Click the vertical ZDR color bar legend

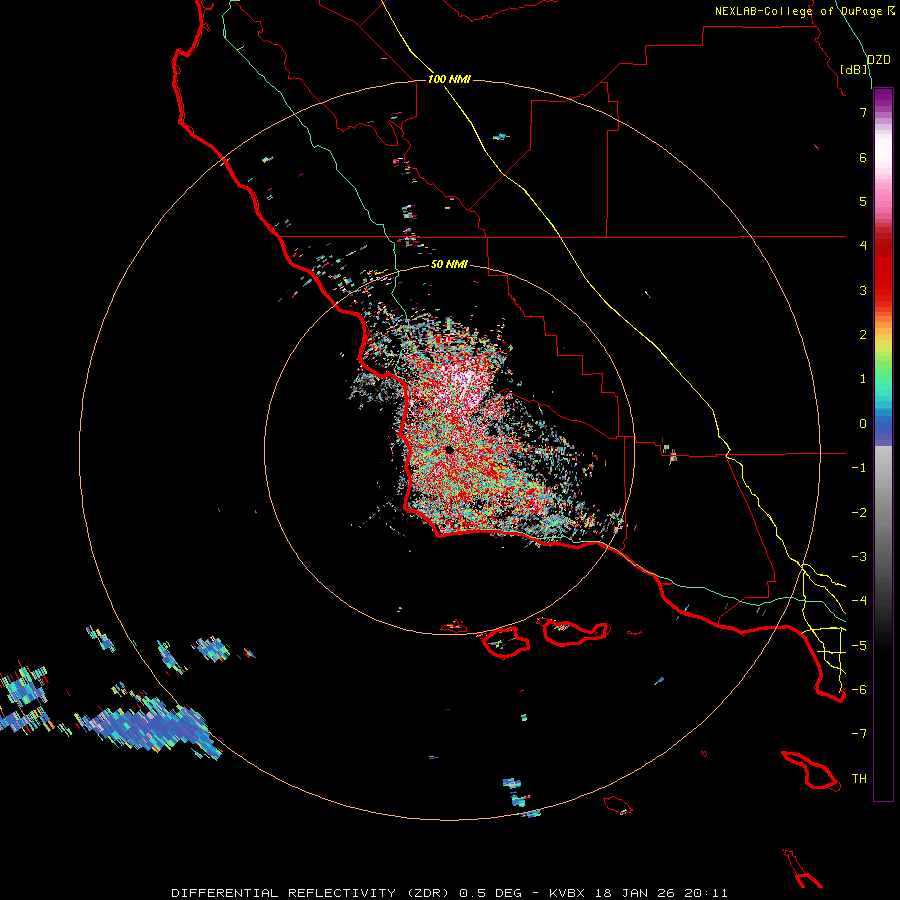[x=883, y=445]
